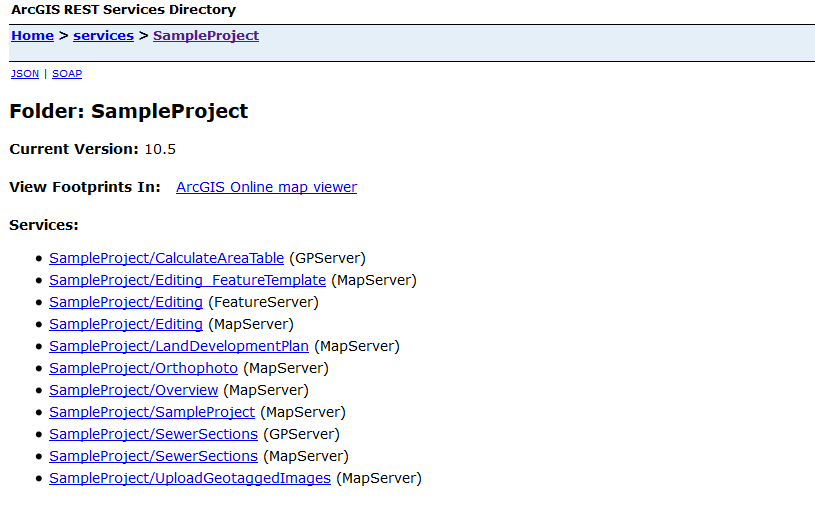
Task: Open SampleProject/UploadGeotaggedImages service
Action: [190, 478]
